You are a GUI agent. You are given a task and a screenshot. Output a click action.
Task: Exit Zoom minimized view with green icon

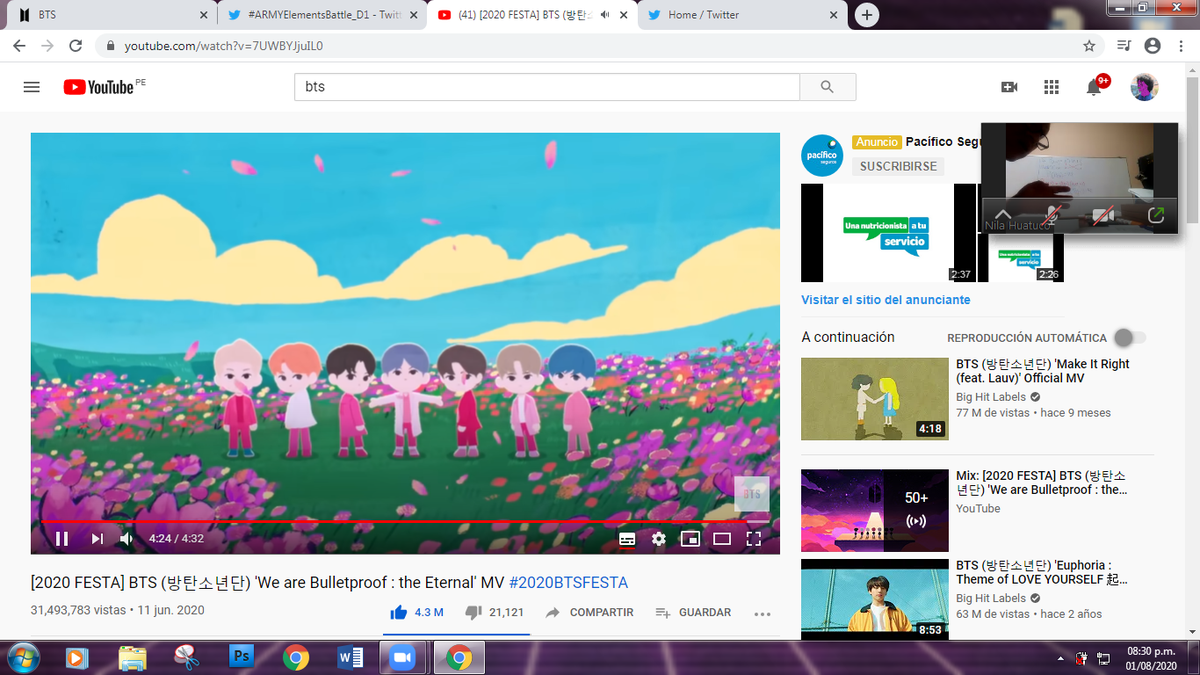coord(1156,215)
